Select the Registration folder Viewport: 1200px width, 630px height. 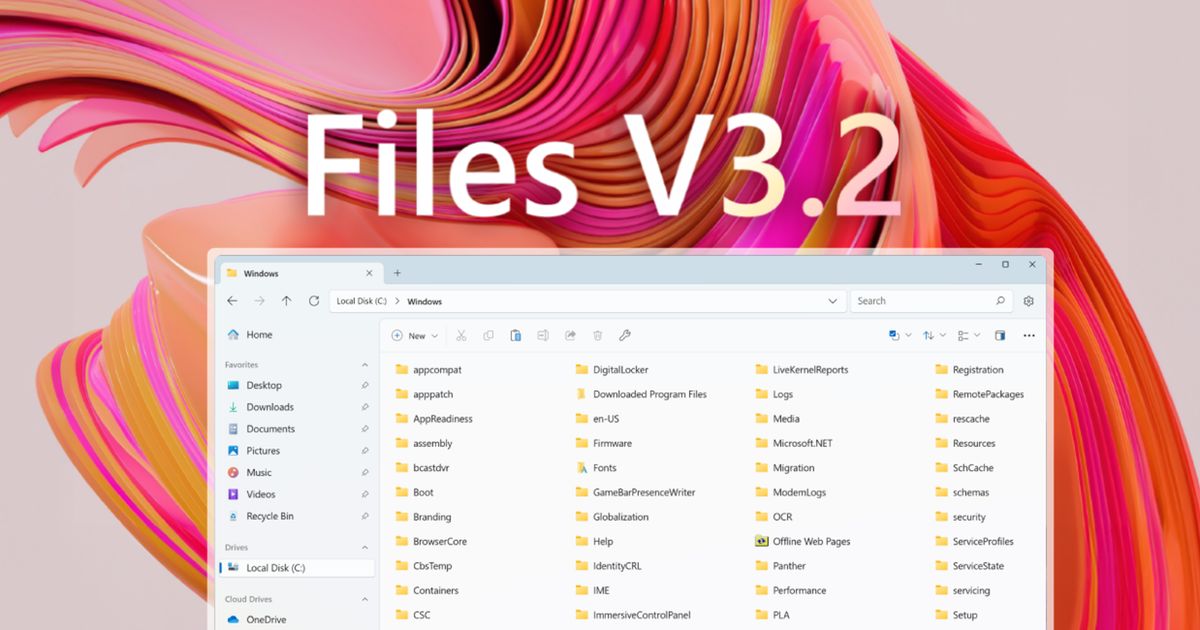pos(969,370)
